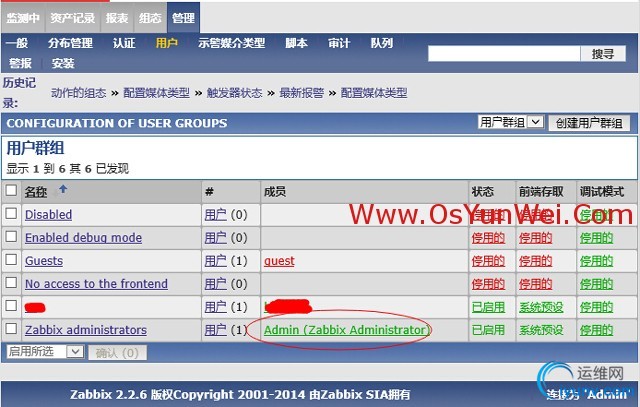Open the 队列 submenu item

(382, 43)
